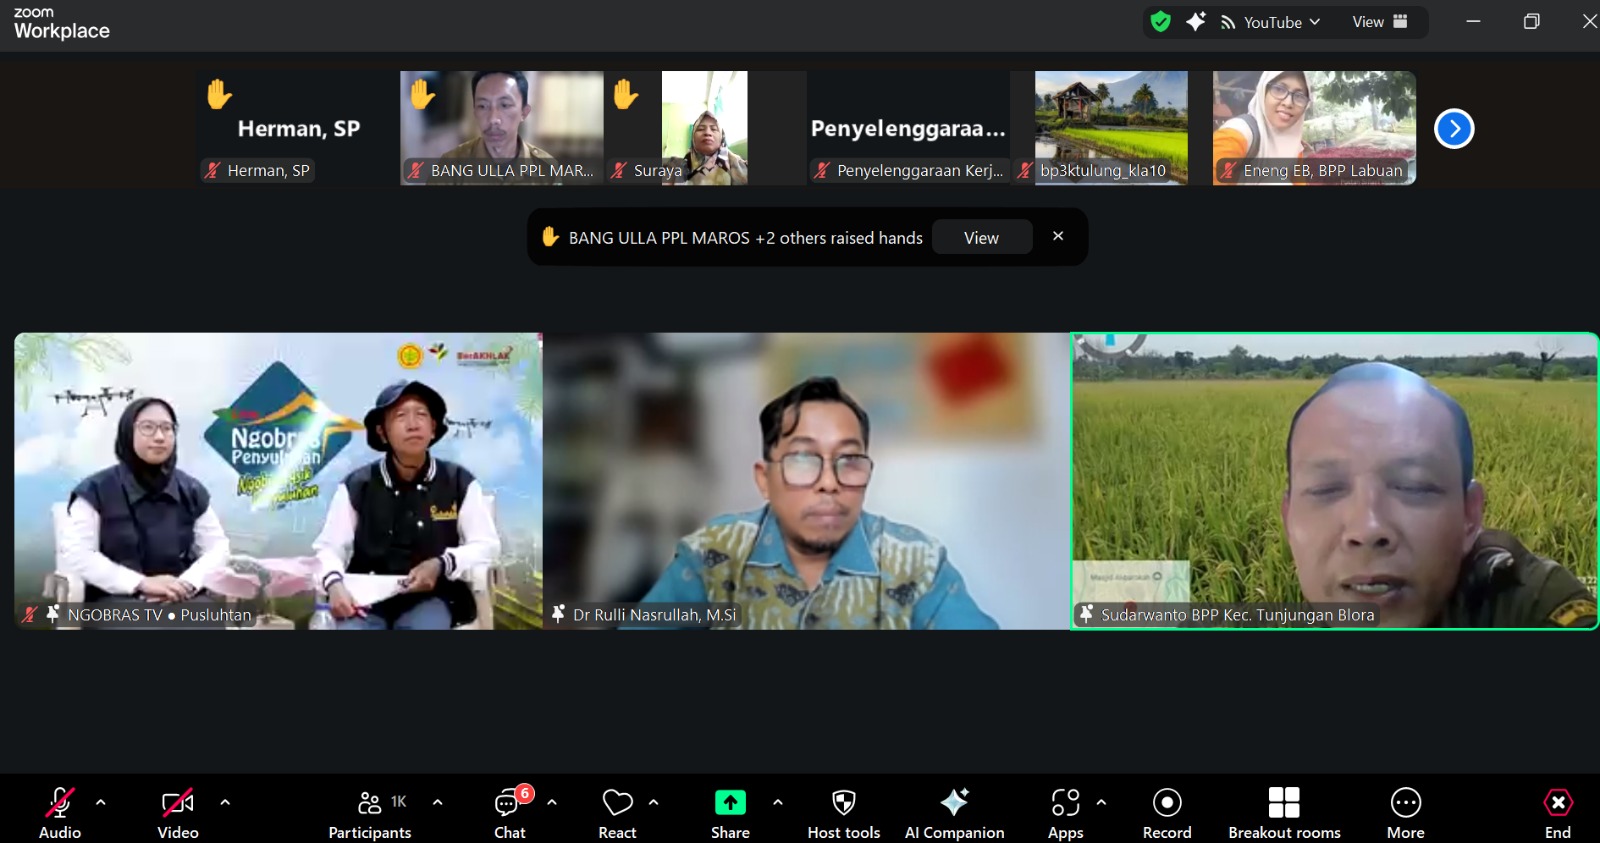Click NGOBRAS TV Pusluhtan video
Screen dimensions: 1600x843
click(278, 481)
